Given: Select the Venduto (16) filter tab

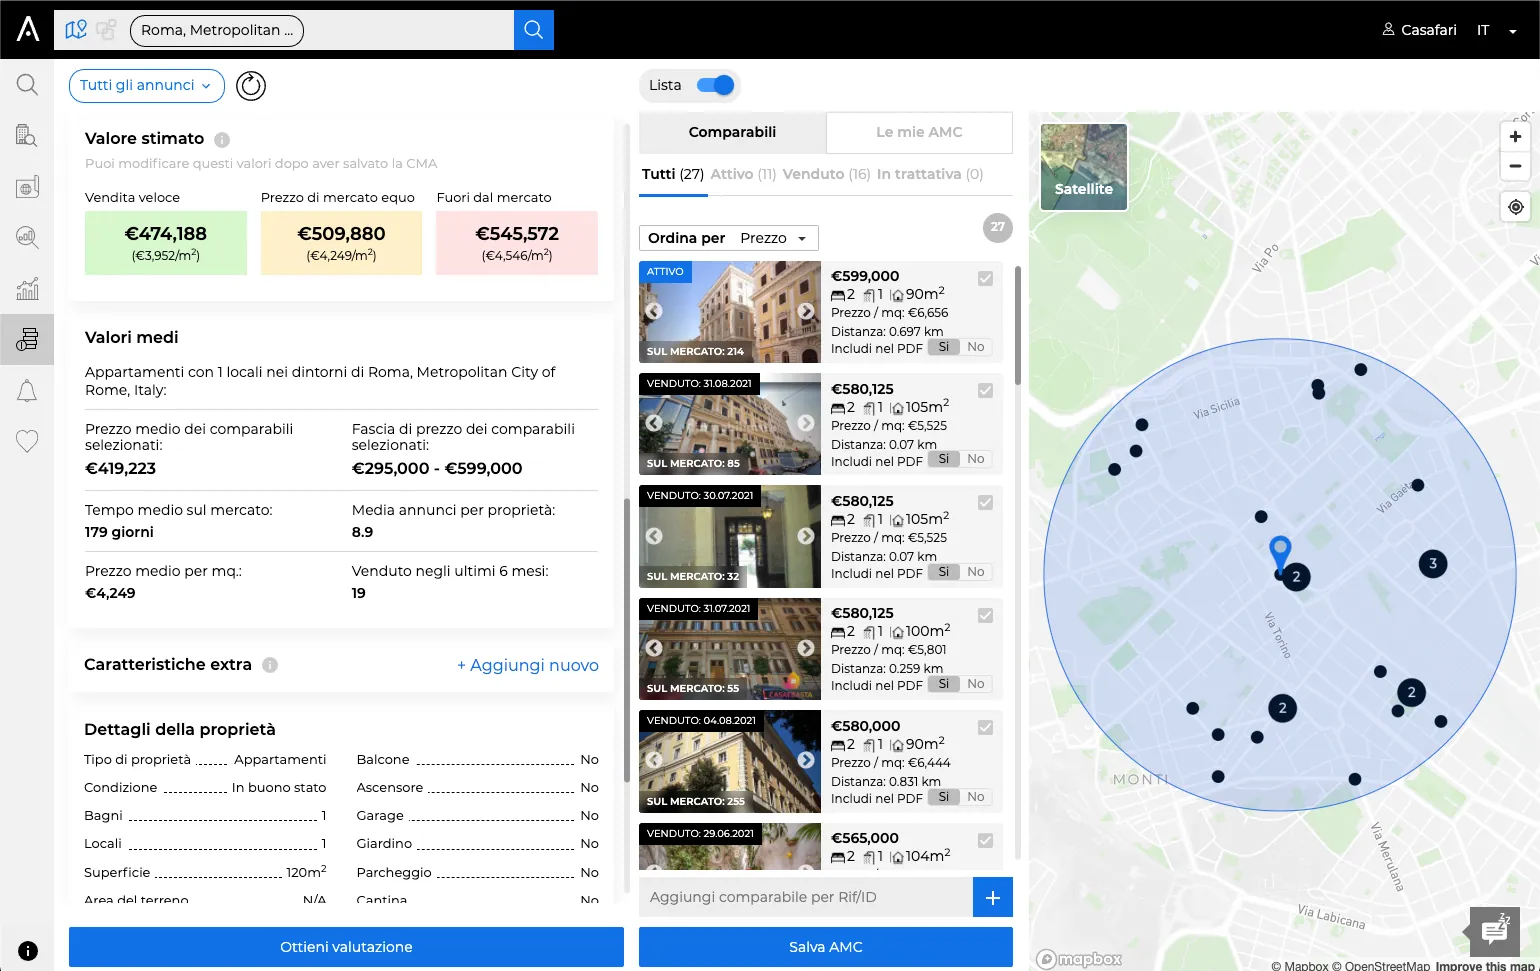Looking at the screenshot, I should 826,174.
